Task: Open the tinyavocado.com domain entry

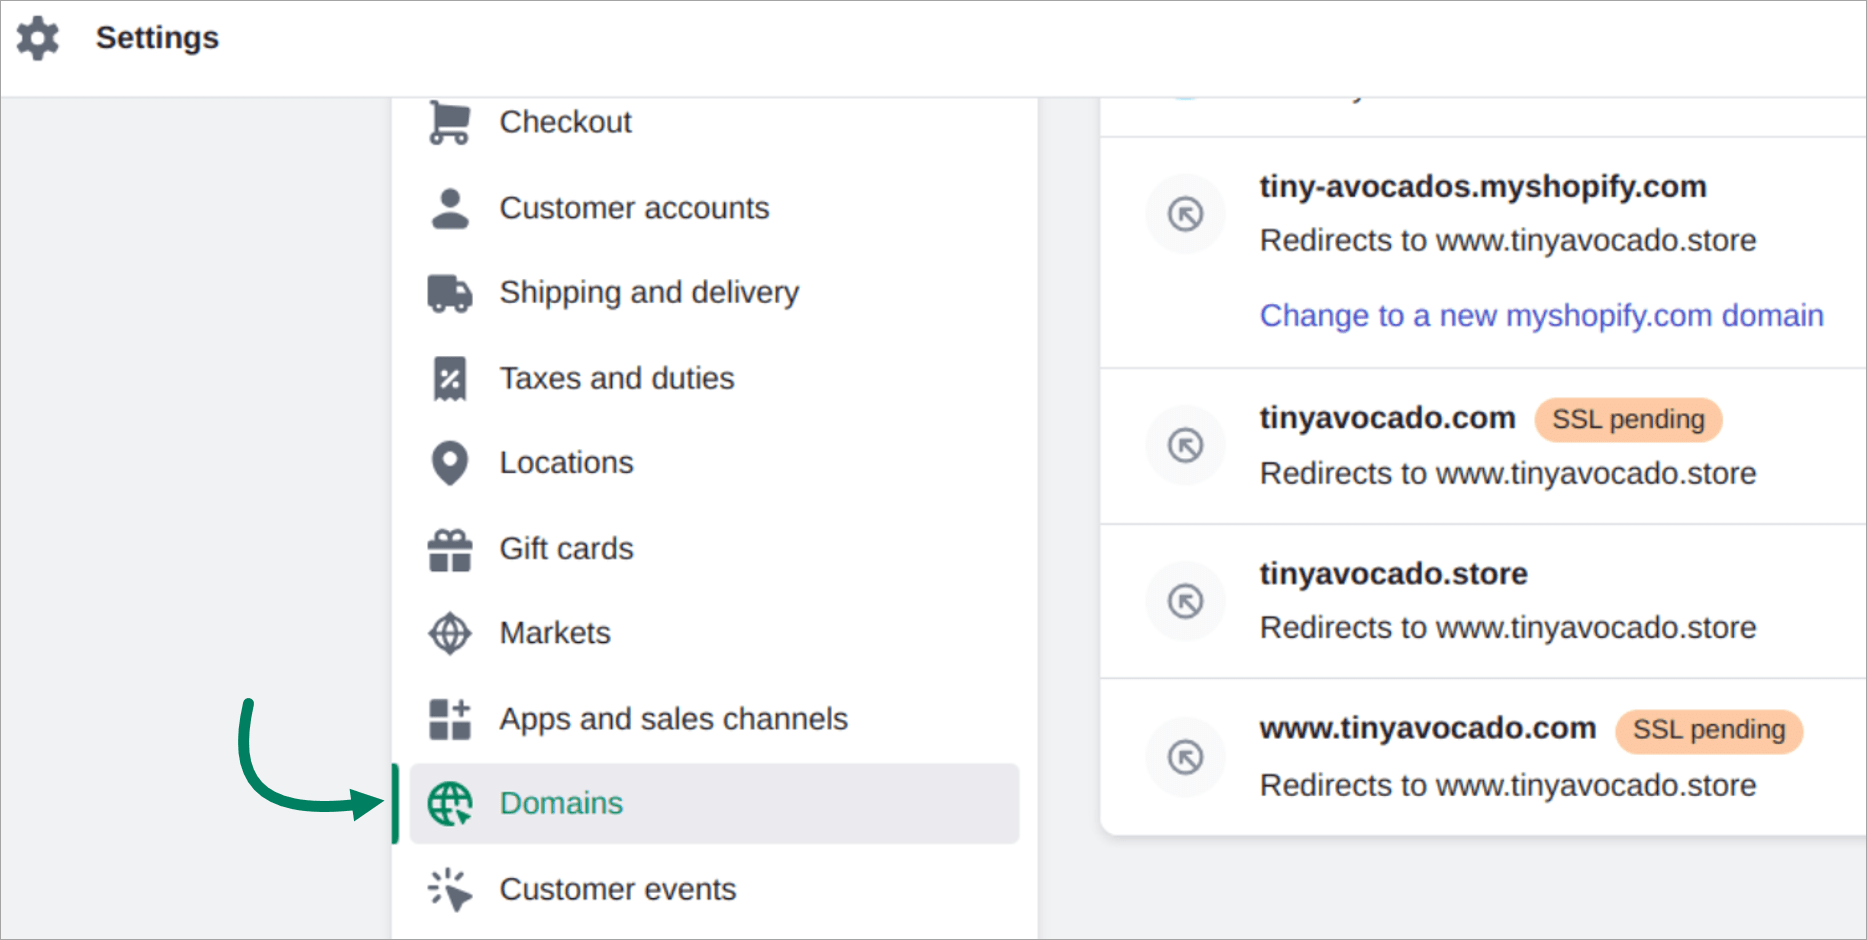Action: [1387, 418]
